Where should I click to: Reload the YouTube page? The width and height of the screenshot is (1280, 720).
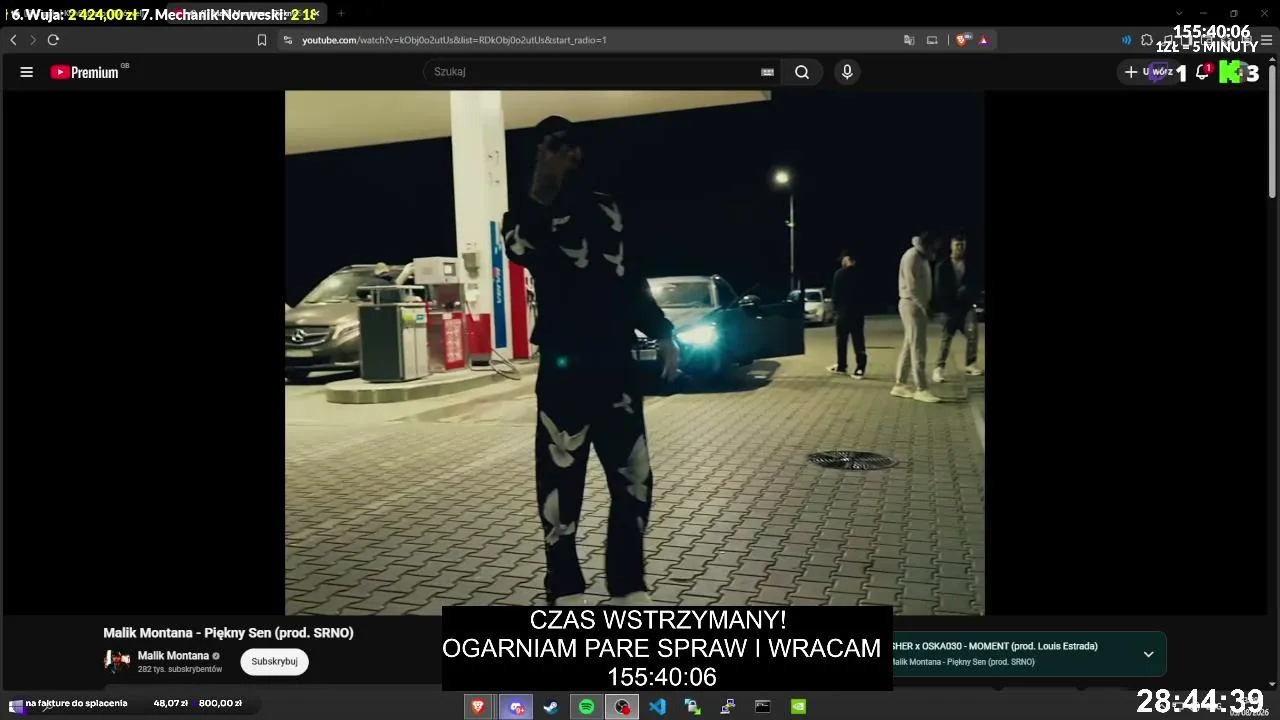click(x=53, y=40)
